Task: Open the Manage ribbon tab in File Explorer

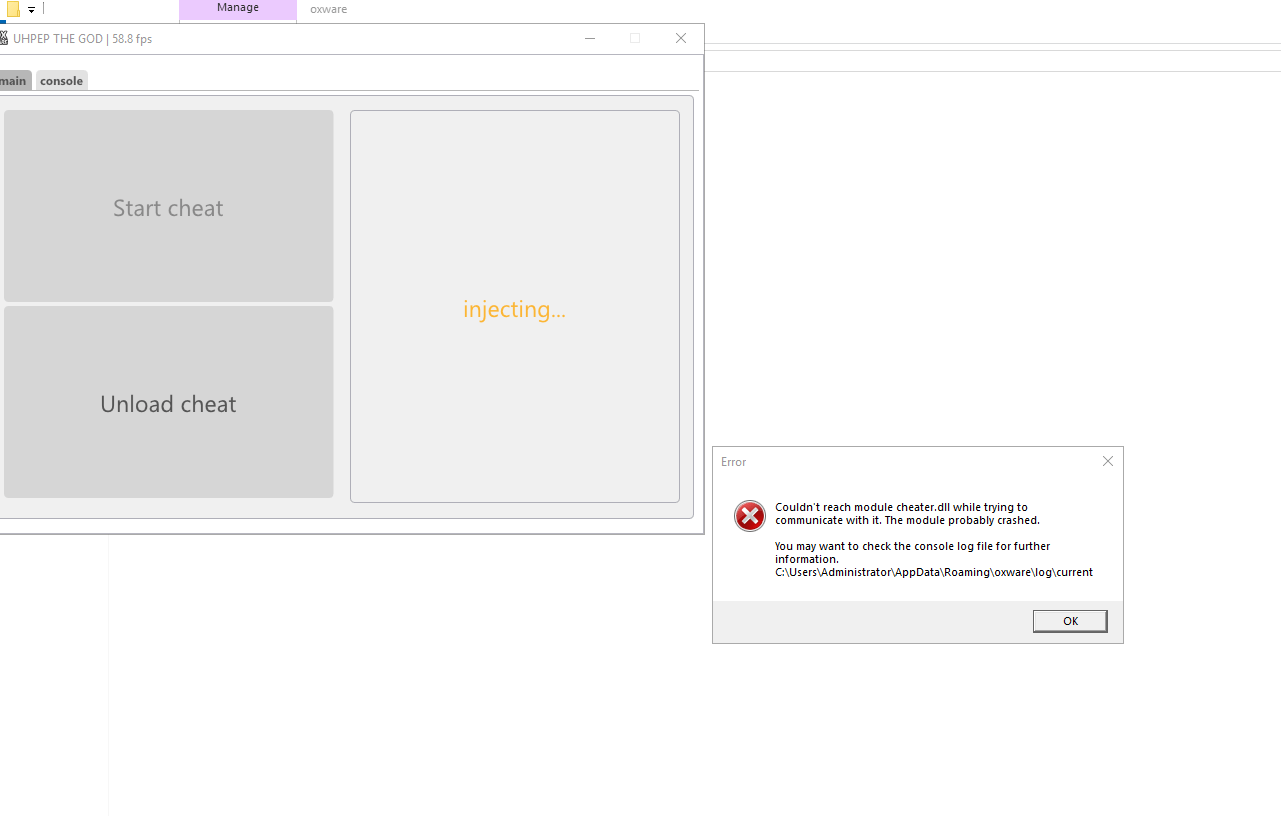Action: [x=238, y=8]
